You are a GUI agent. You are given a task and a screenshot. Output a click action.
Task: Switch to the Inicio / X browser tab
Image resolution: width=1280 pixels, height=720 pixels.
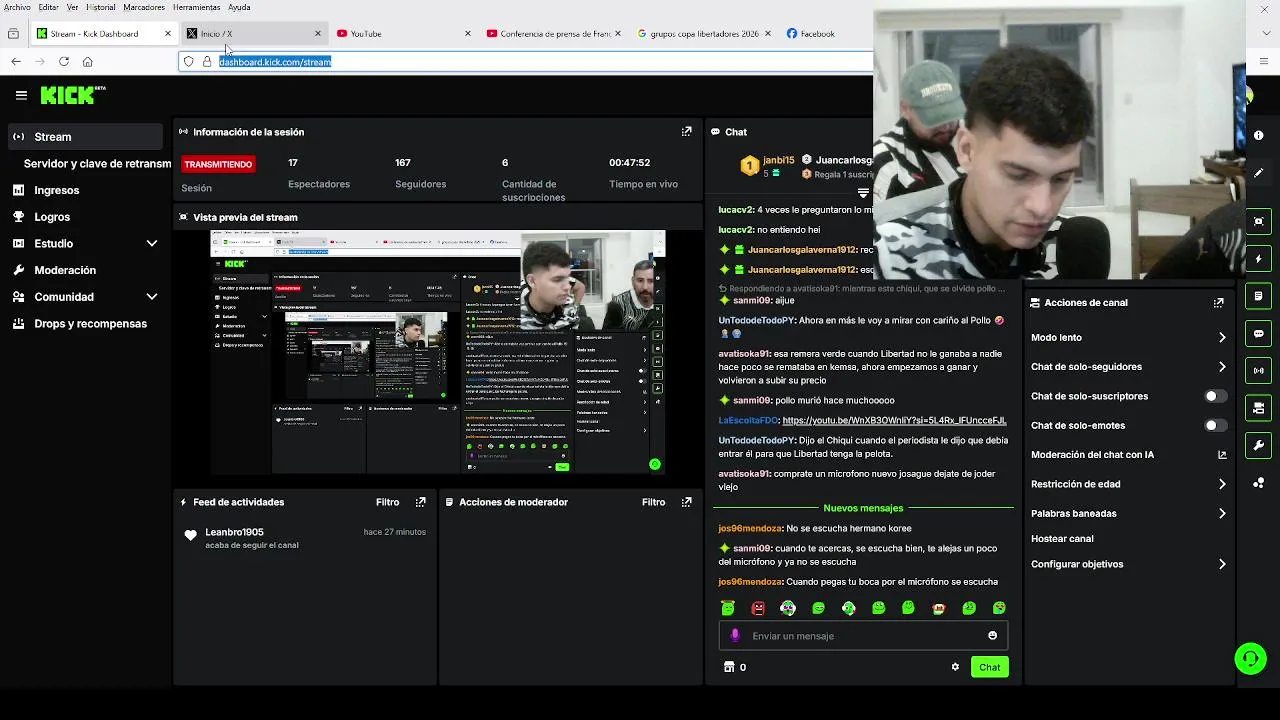tap(253, 33)
